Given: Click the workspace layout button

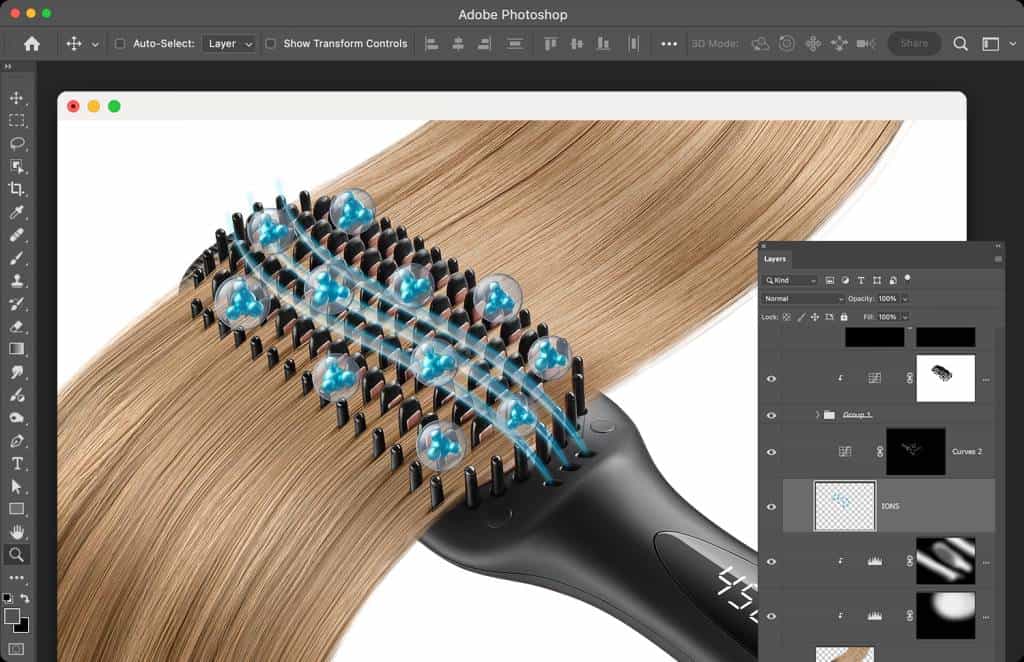Looking at the screenshot, I should coord(991,44).
